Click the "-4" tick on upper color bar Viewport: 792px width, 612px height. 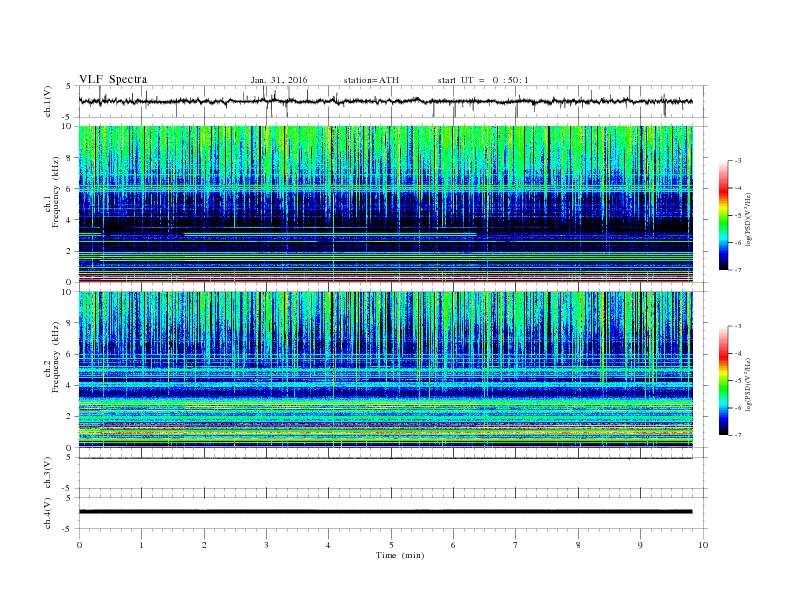(737, 188)
